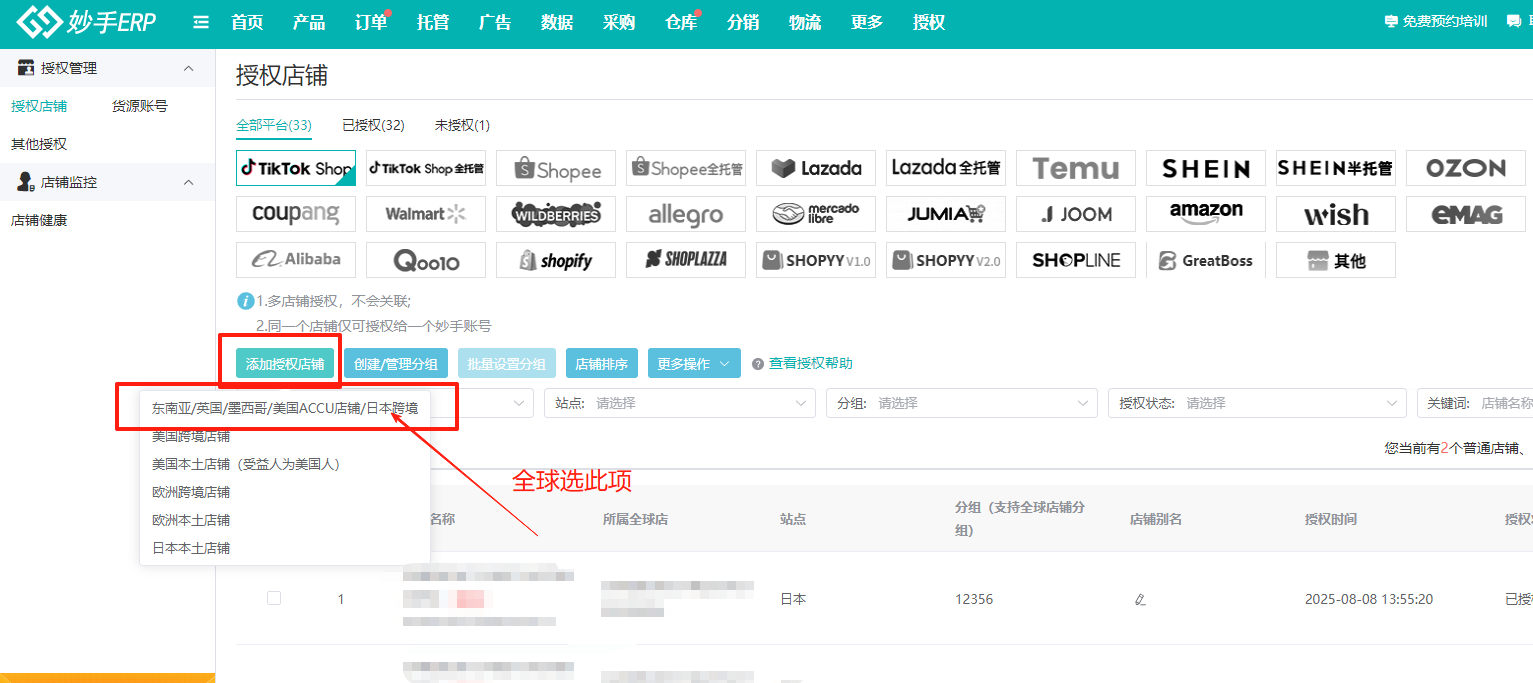Select the SHOPLAZZA platform tile
Image resolution: width=1533 pixels, height=683 pixels.
[x=686, y=260]
